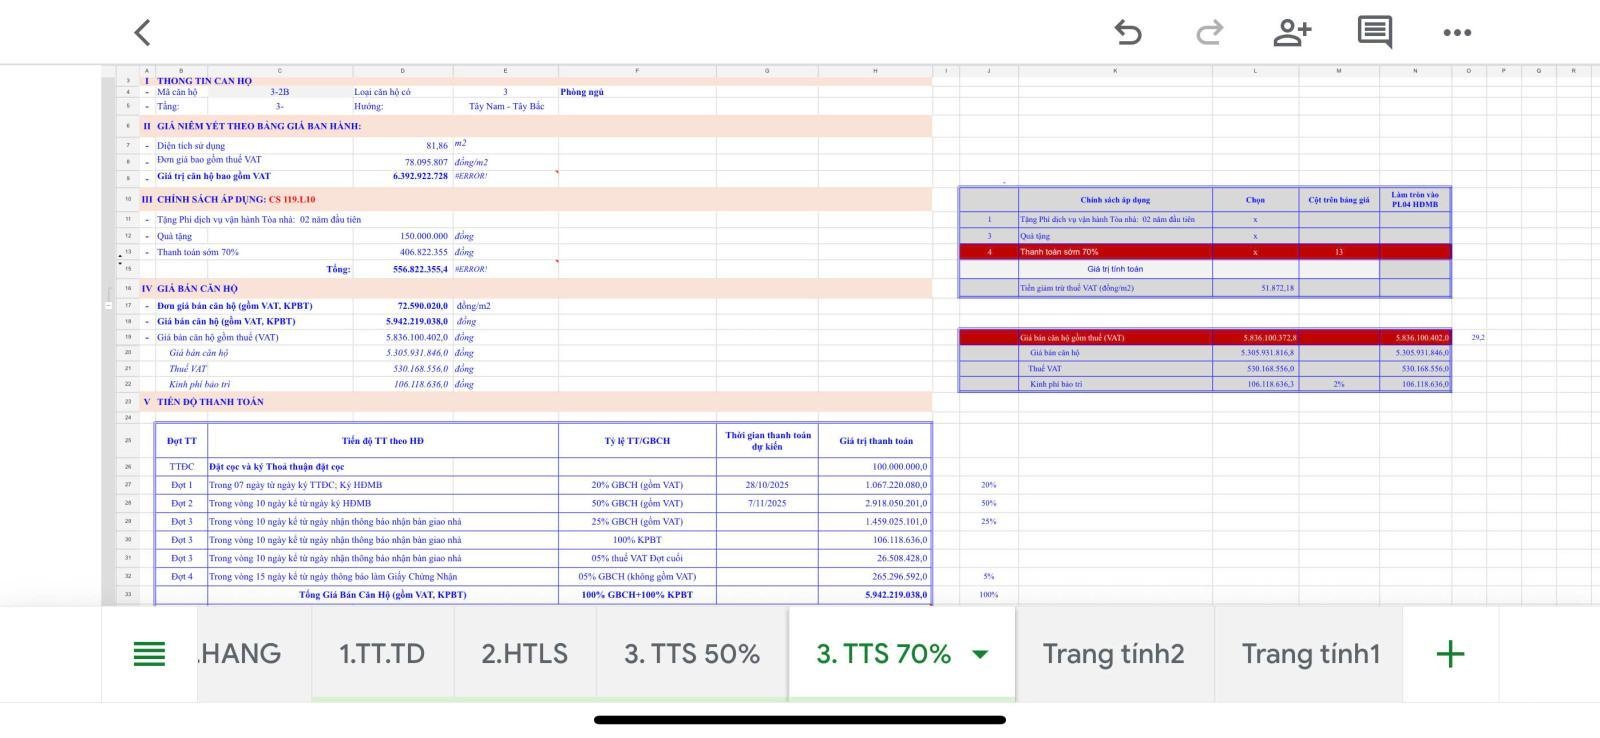Viewport: 1600px width, 738px height.
Task: Click the 28/10/2025 payment date cell
Action: click(766, 485)
